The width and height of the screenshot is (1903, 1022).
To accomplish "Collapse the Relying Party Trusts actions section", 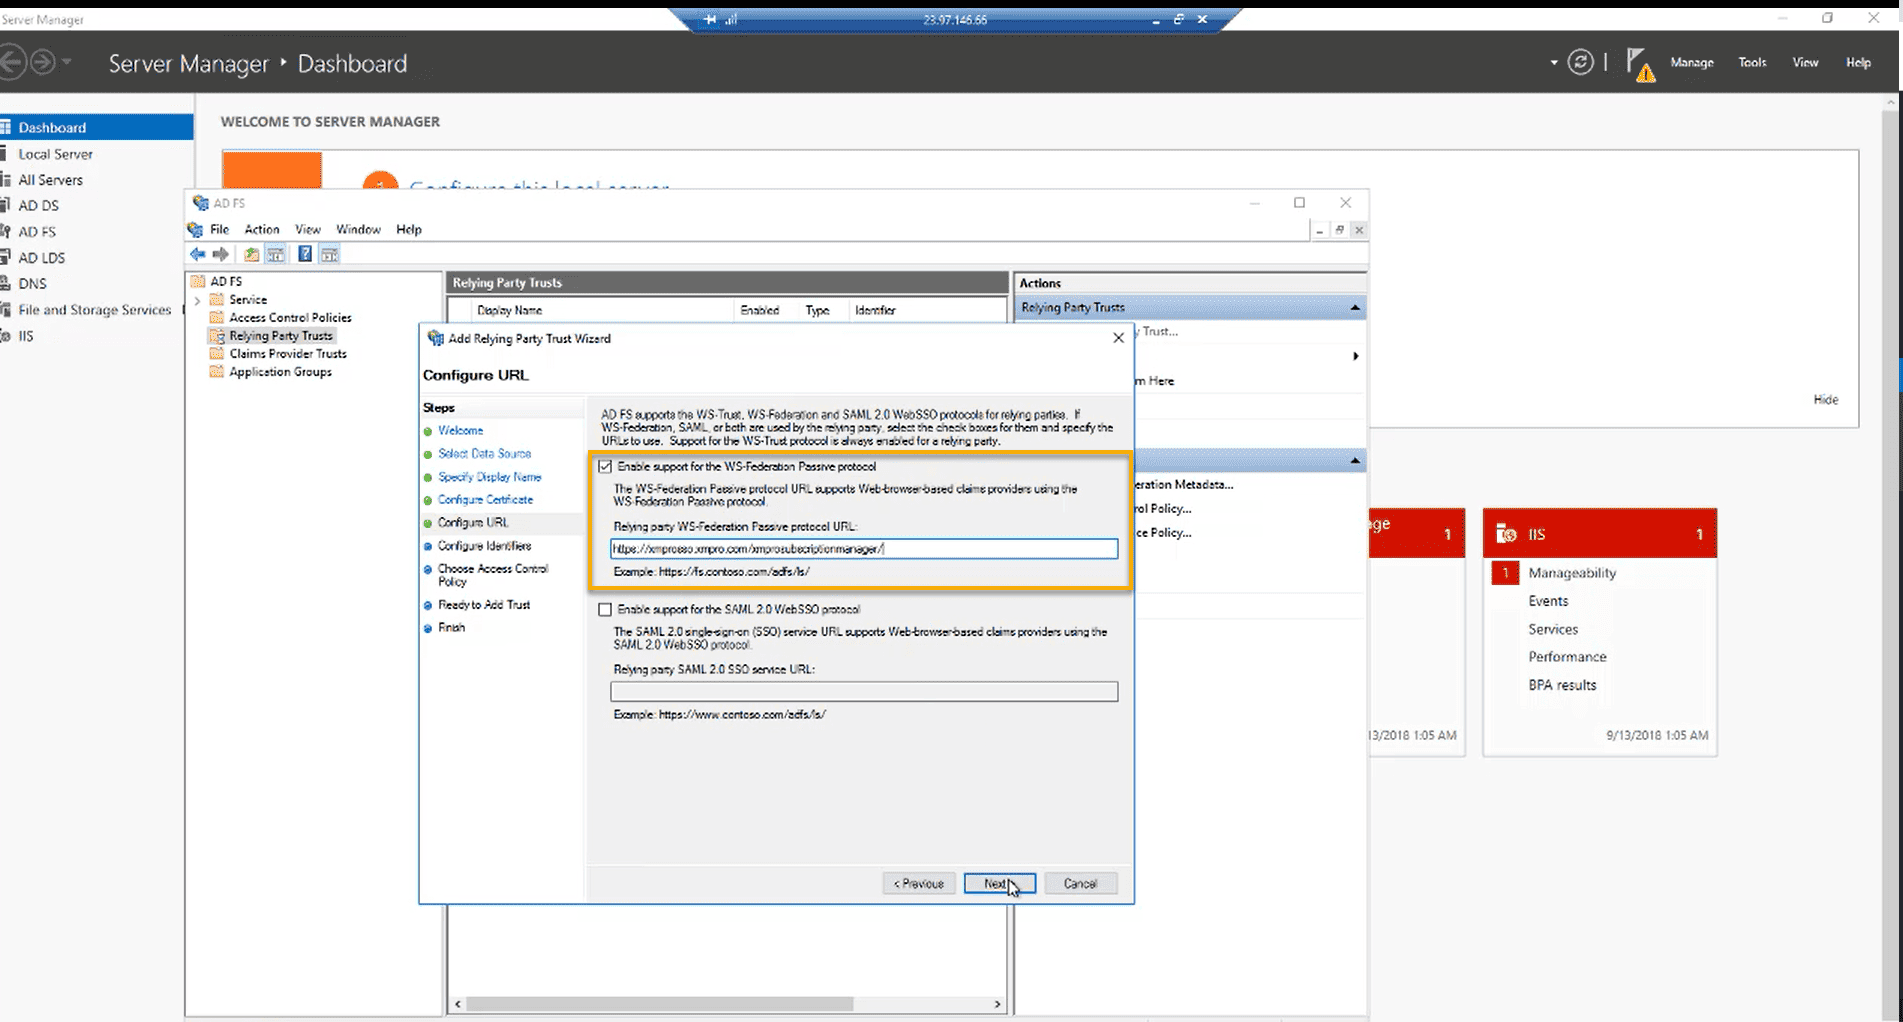I will click(x=1354, y=308).
